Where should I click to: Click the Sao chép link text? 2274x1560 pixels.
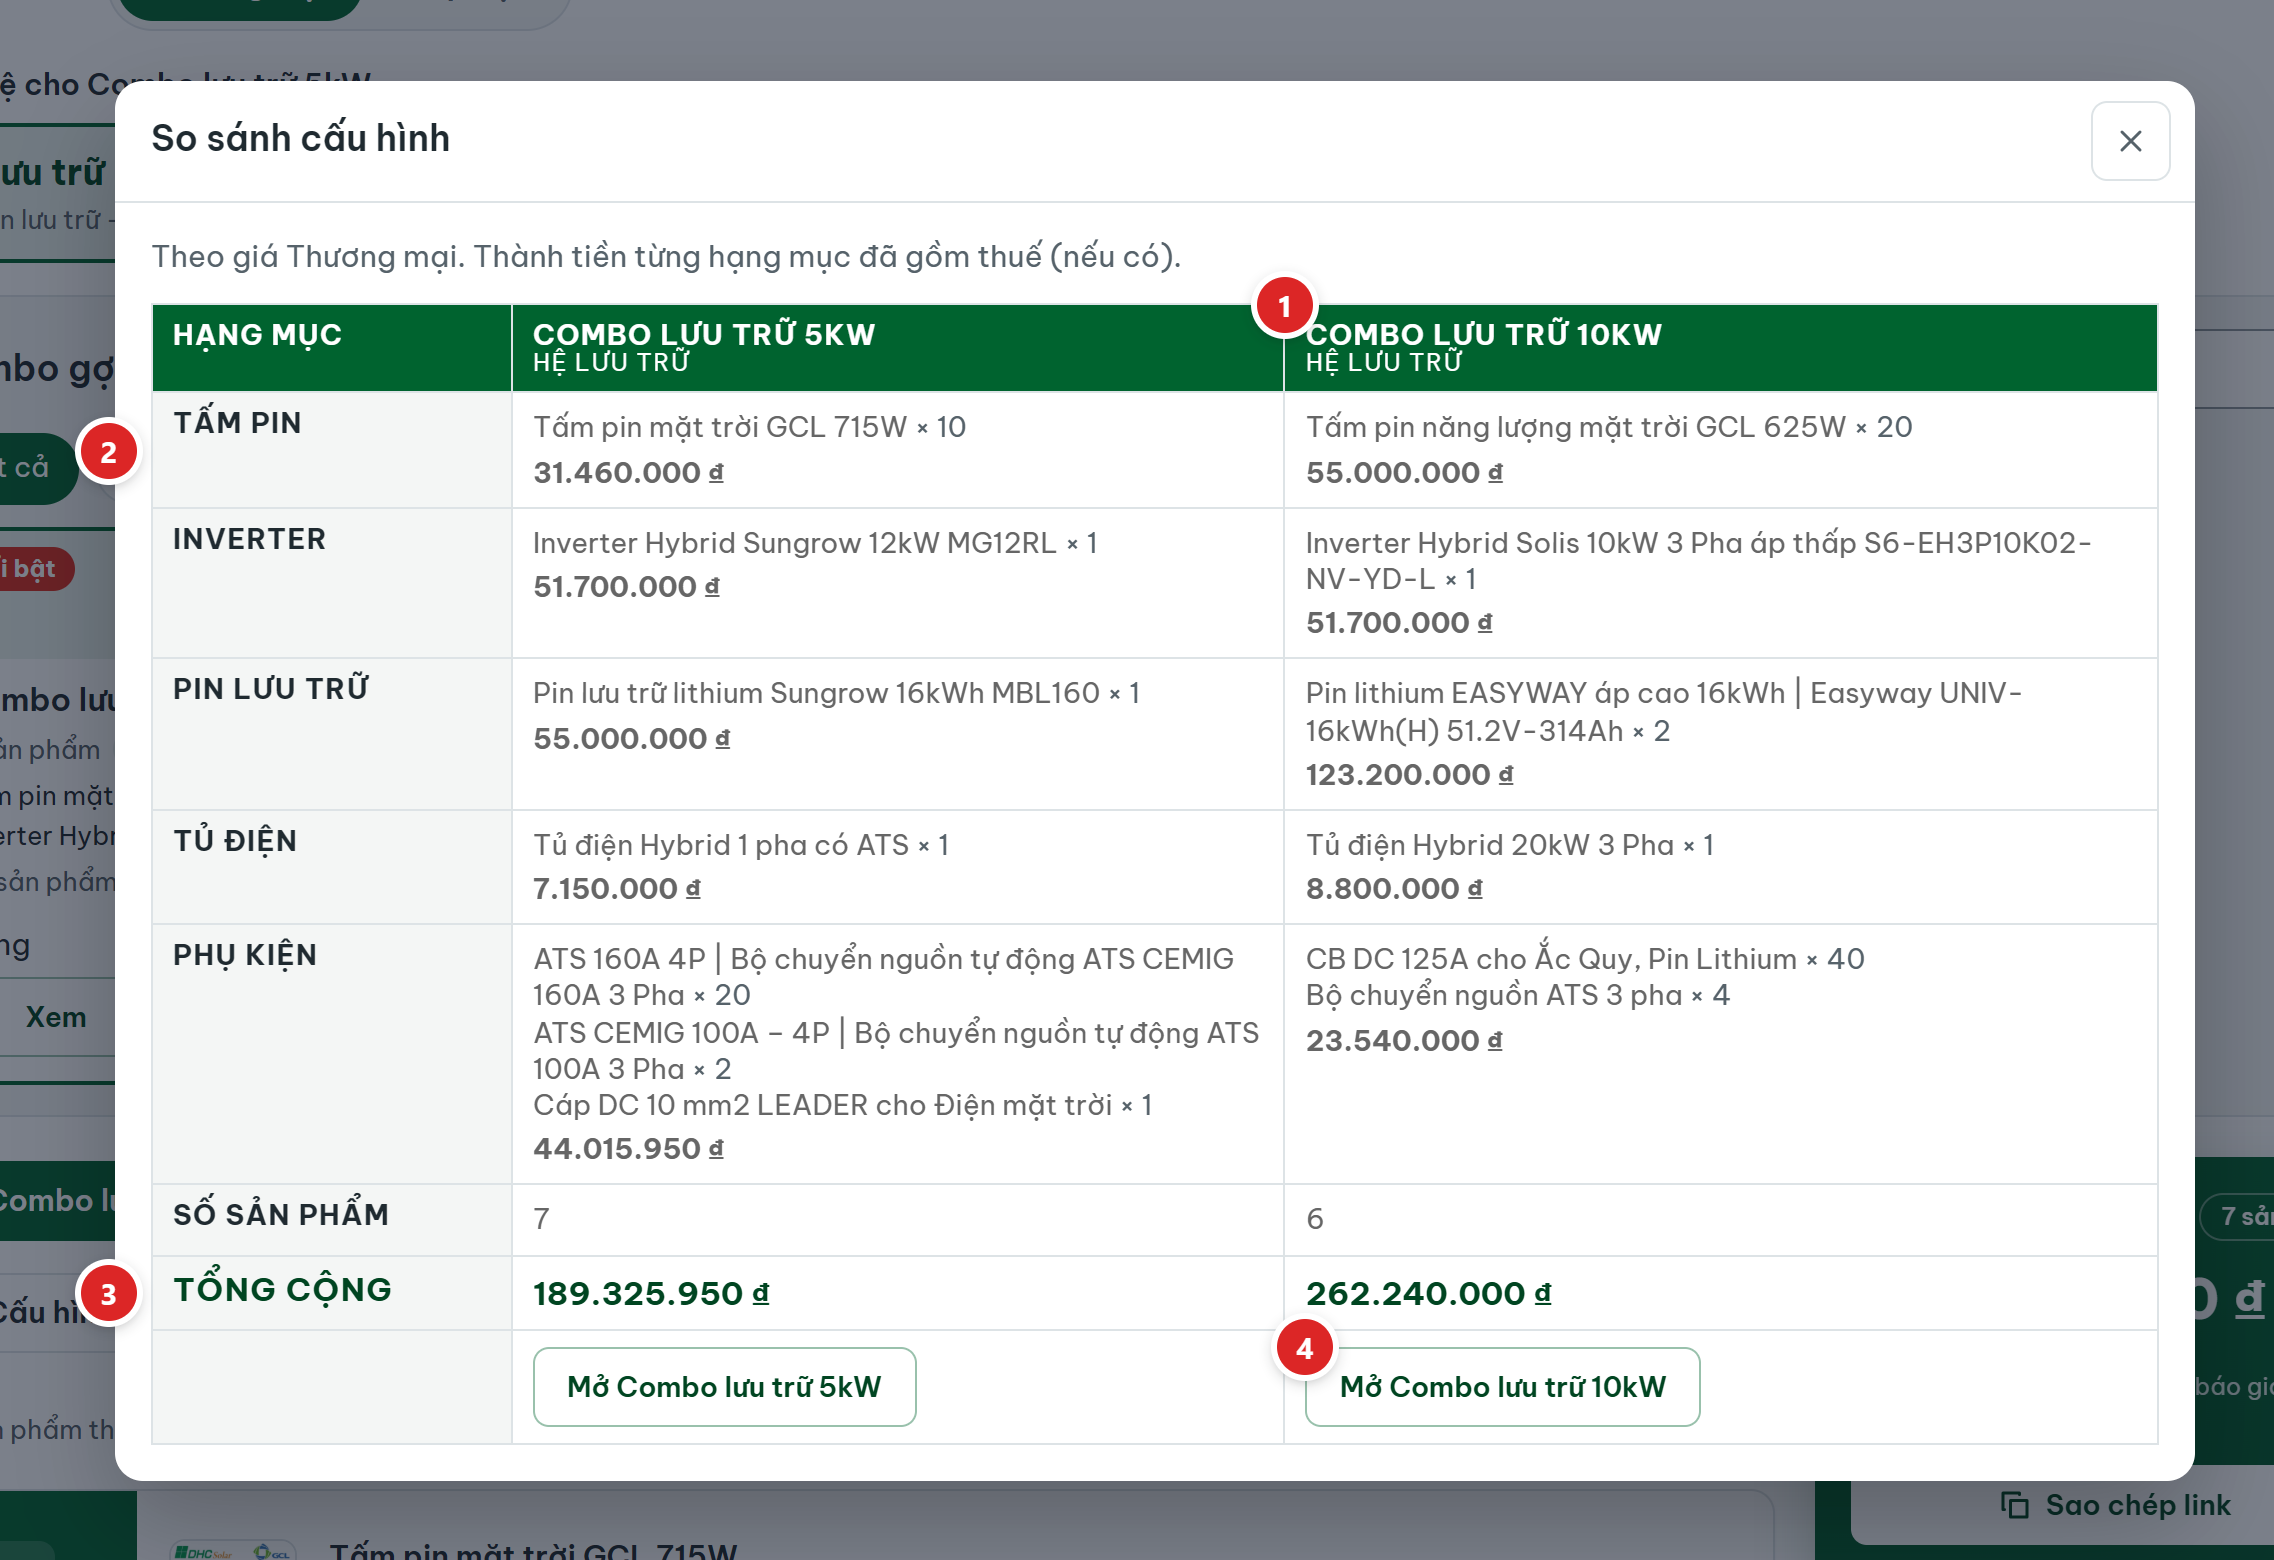(x=2138, y=1505)
